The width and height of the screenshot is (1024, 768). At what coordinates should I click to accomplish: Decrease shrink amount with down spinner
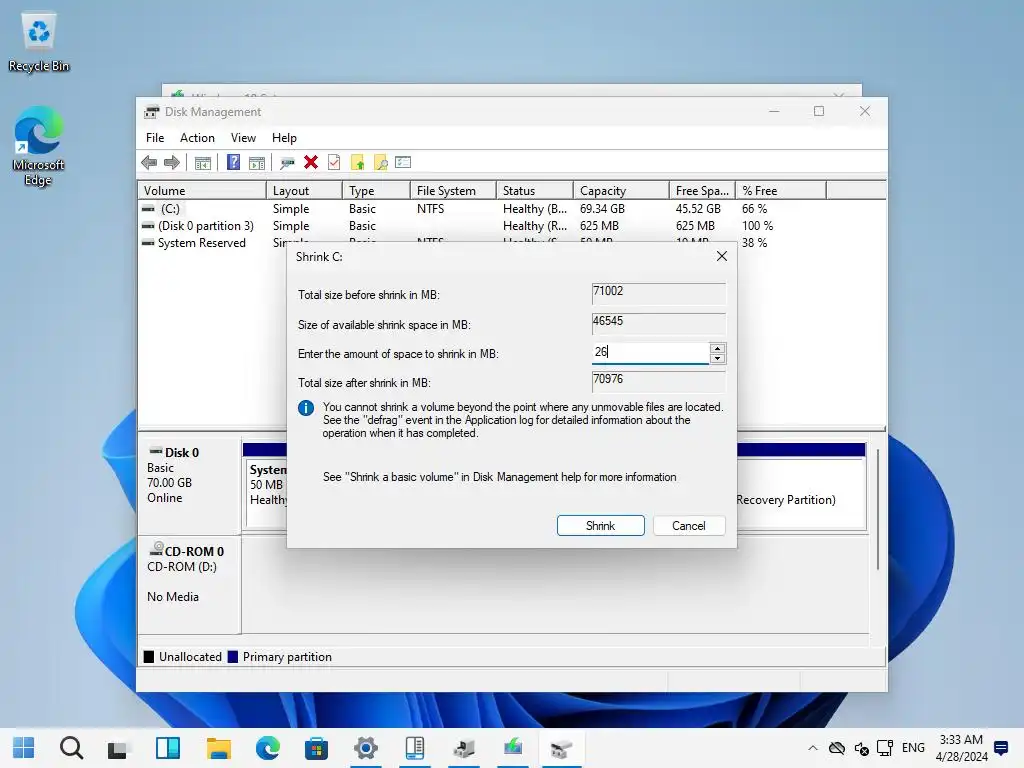click(717, 358)
